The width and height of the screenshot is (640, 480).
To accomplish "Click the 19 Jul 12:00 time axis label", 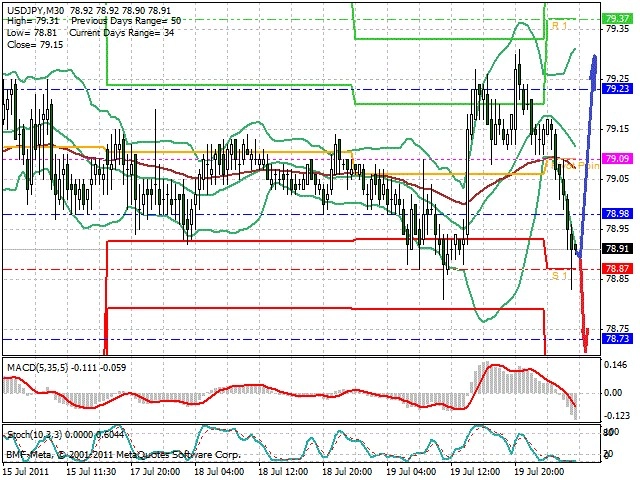I will tap(476, 471).
